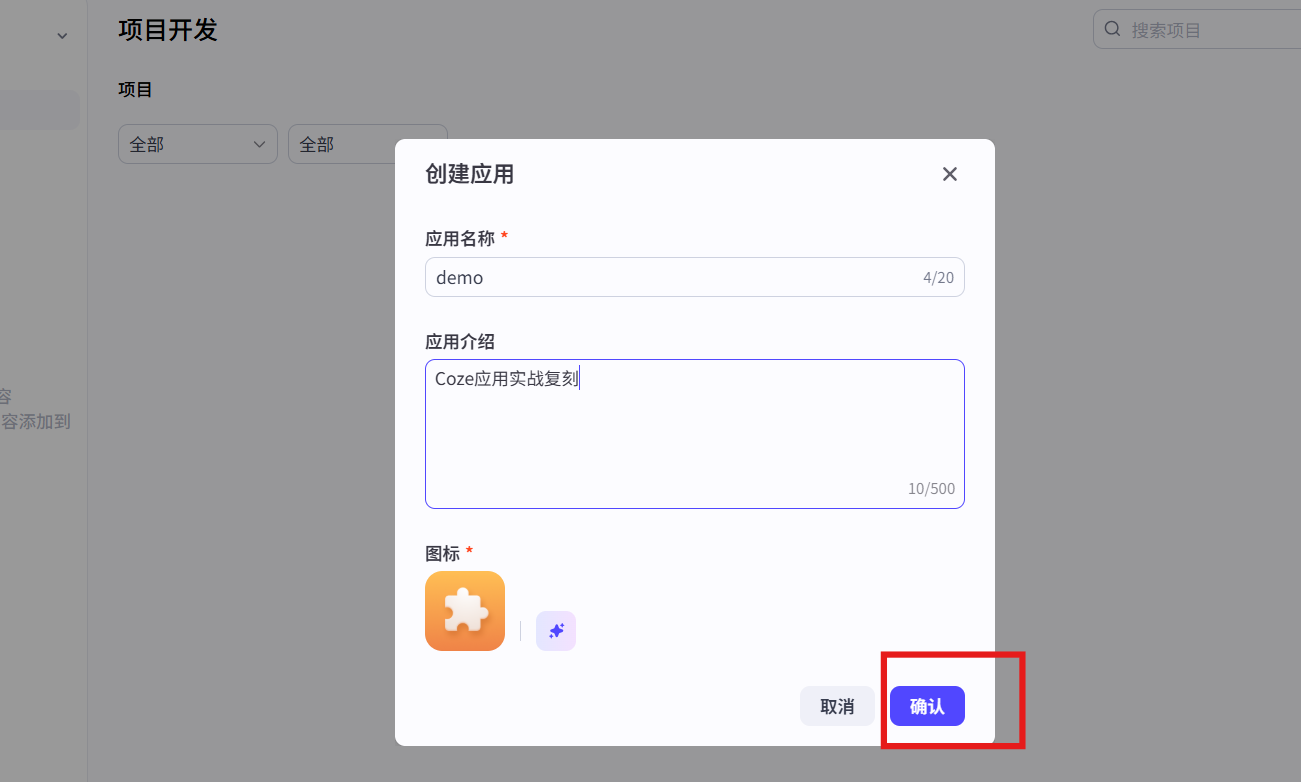The image size is (1301, 782).
Task: Click the AI generate icon sparkle button
Action: click(556, 631)
